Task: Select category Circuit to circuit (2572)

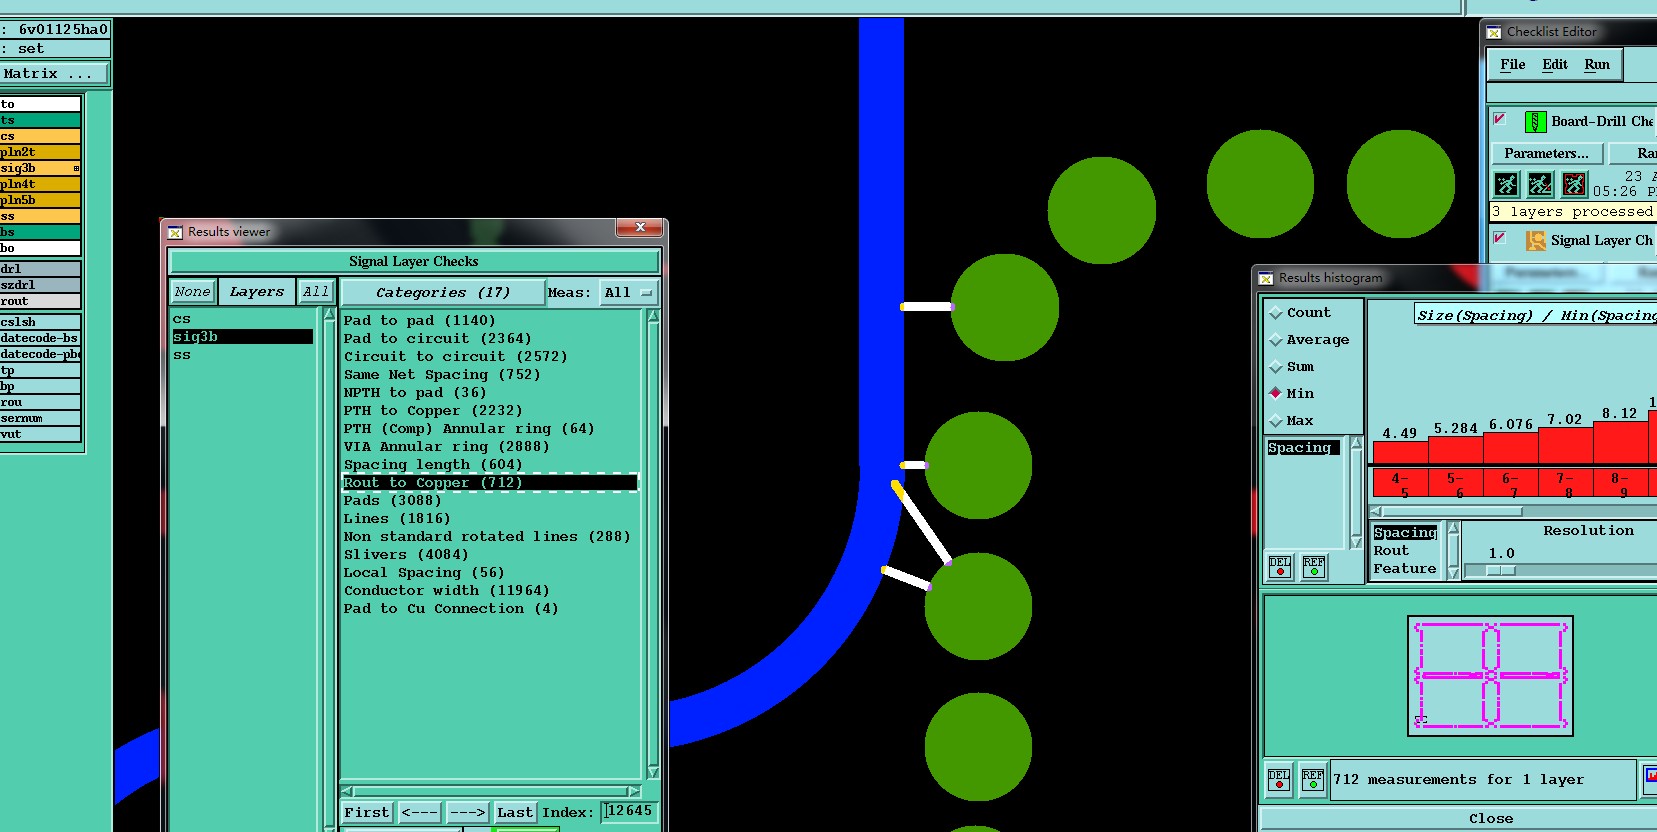Action: [x=455, y=357]
